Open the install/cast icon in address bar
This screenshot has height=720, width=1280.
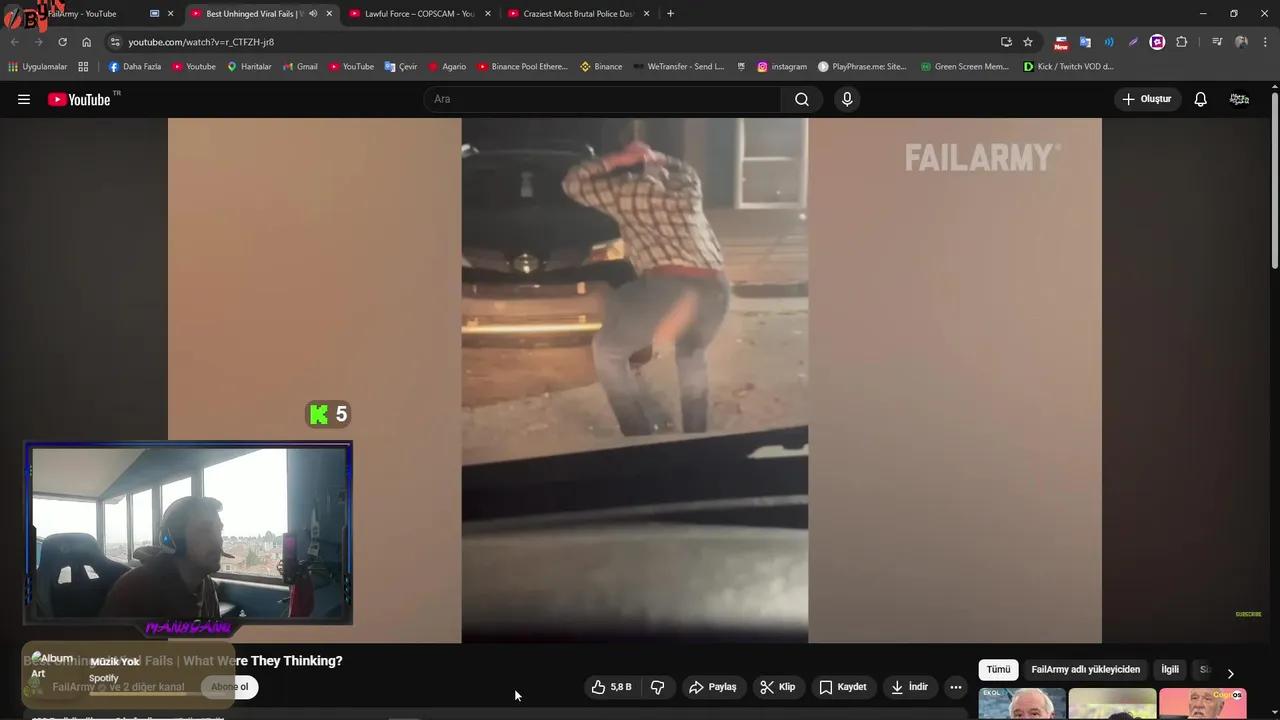(1006, 42)
